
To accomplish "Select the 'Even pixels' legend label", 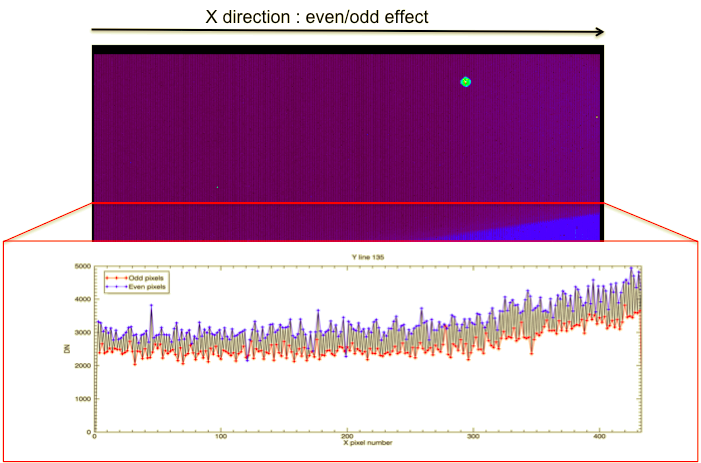I will point(133,287).
